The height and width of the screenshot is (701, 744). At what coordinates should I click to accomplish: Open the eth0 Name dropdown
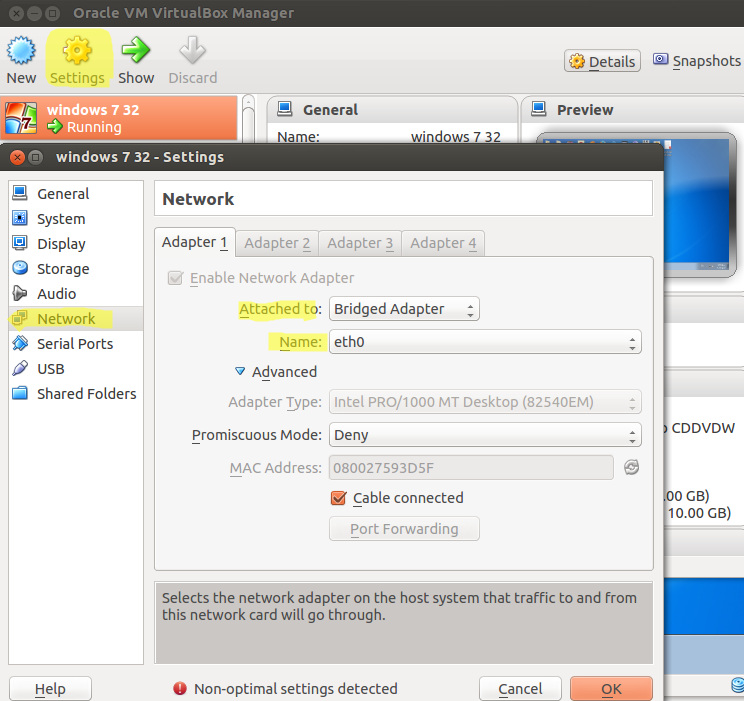pyautogui.click(x=485, y=342)
